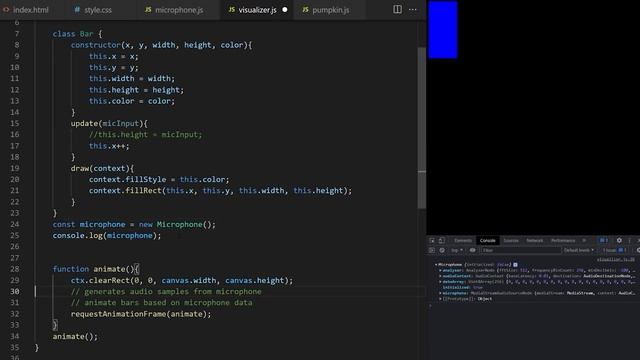This screenshot has height=360, width=640.
Task: Click the constructor definition on line 8
Action: tap(161, 45)
